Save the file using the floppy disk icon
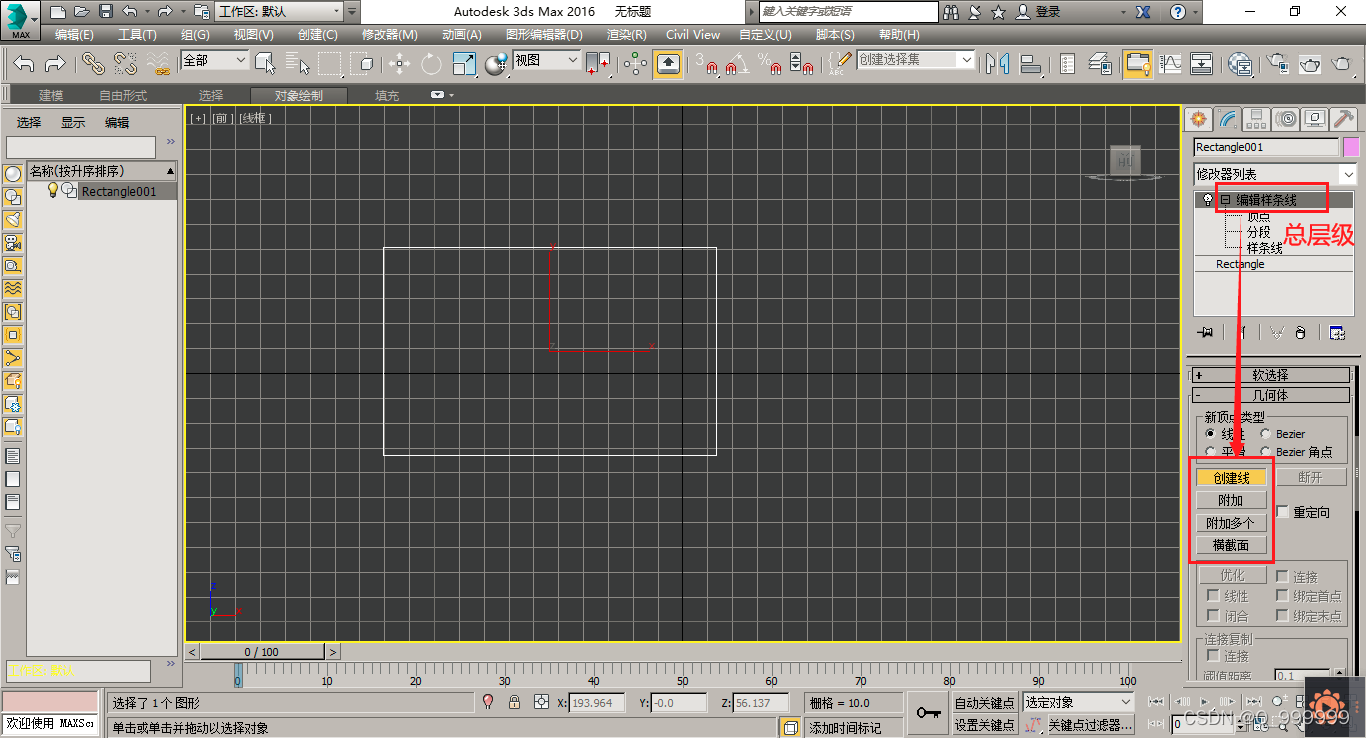 point(105,12)
